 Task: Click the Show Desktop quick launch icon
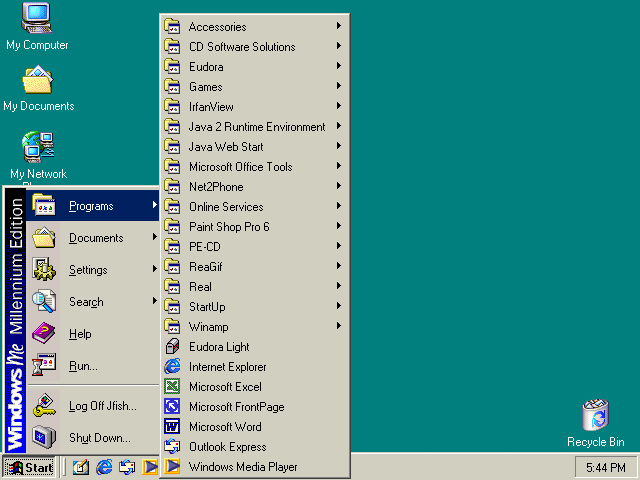coord(80,467)
